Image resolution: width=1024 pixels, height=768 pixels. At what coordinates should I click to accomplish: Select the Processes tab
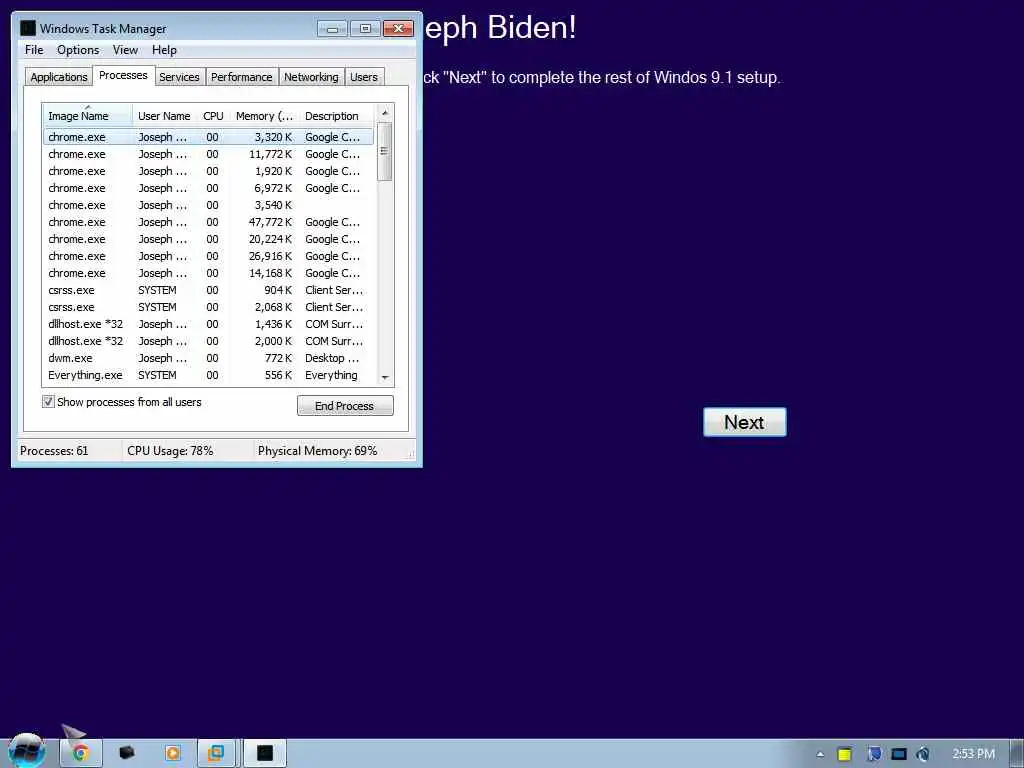[123, 75]
